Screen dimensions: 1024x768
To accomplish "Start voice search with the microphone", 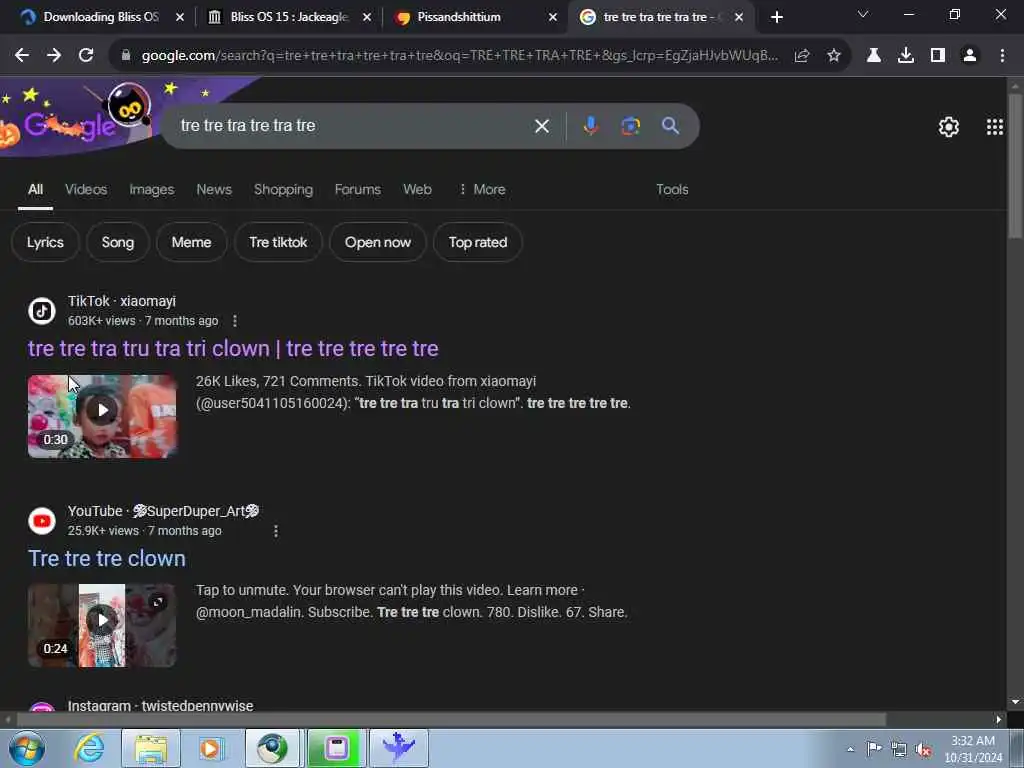I will (x=590, y=125).
